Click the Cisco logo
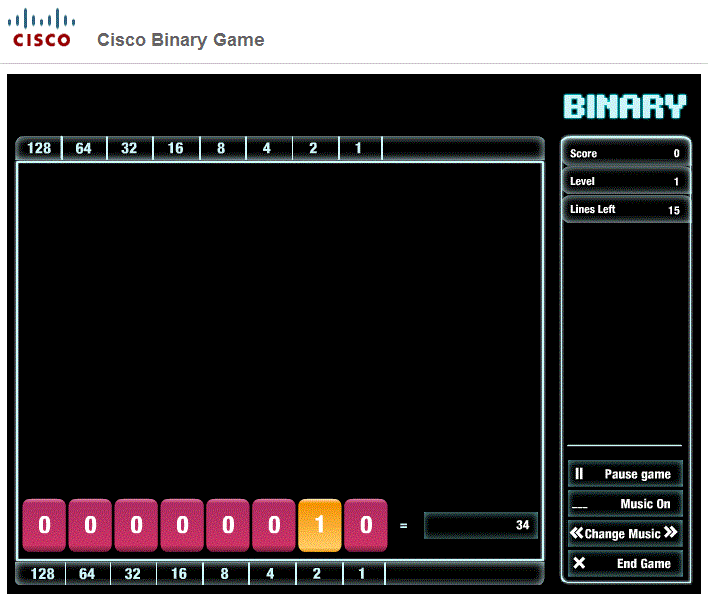Viewport: 708px width, 599px height. [x=42, y=28]
